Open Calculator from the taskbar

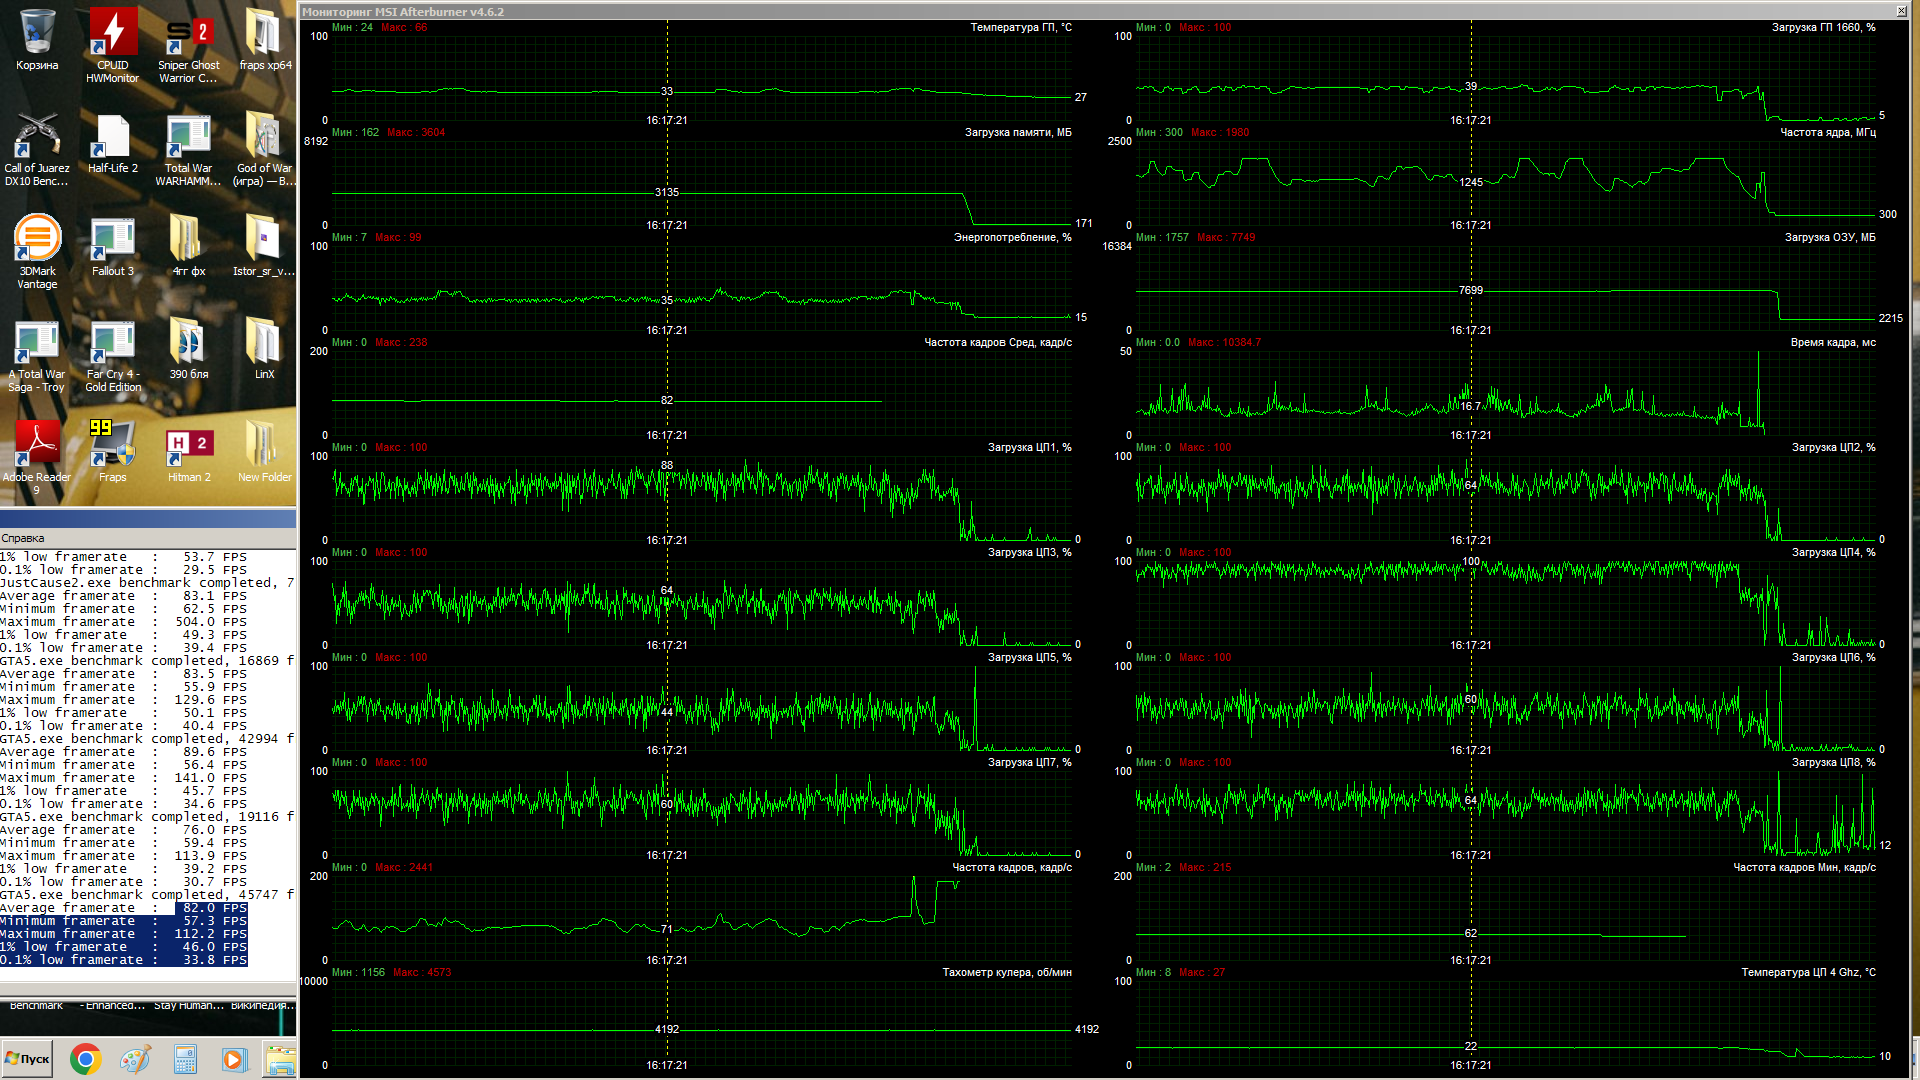click(185, 1059)
